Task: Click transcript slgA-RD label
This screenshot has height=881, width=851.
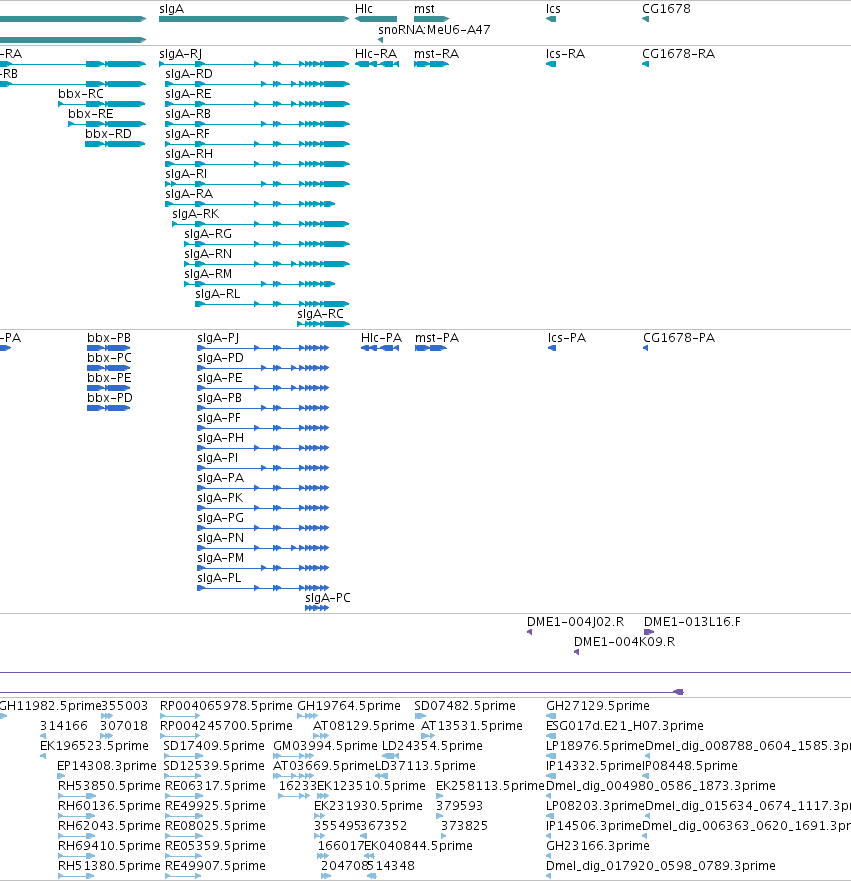Action: tap(189, 74)
